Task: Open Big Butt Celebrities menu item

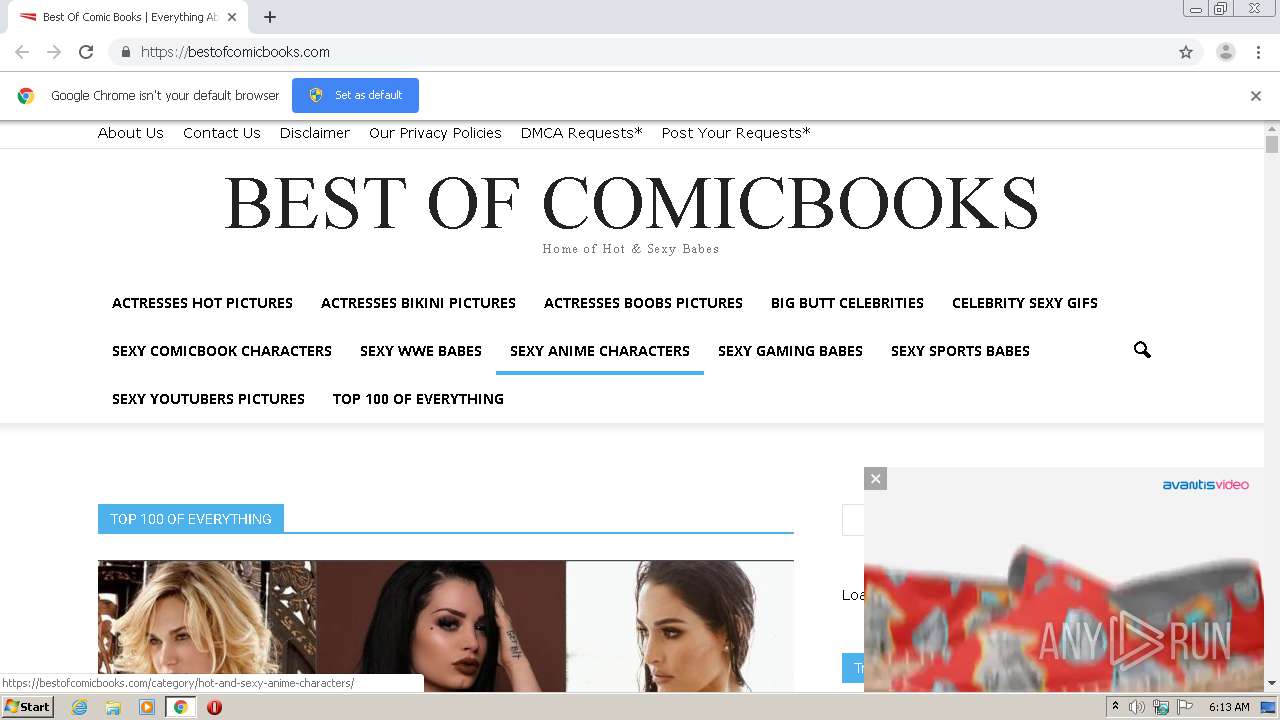Action: [x=847, y=303]
